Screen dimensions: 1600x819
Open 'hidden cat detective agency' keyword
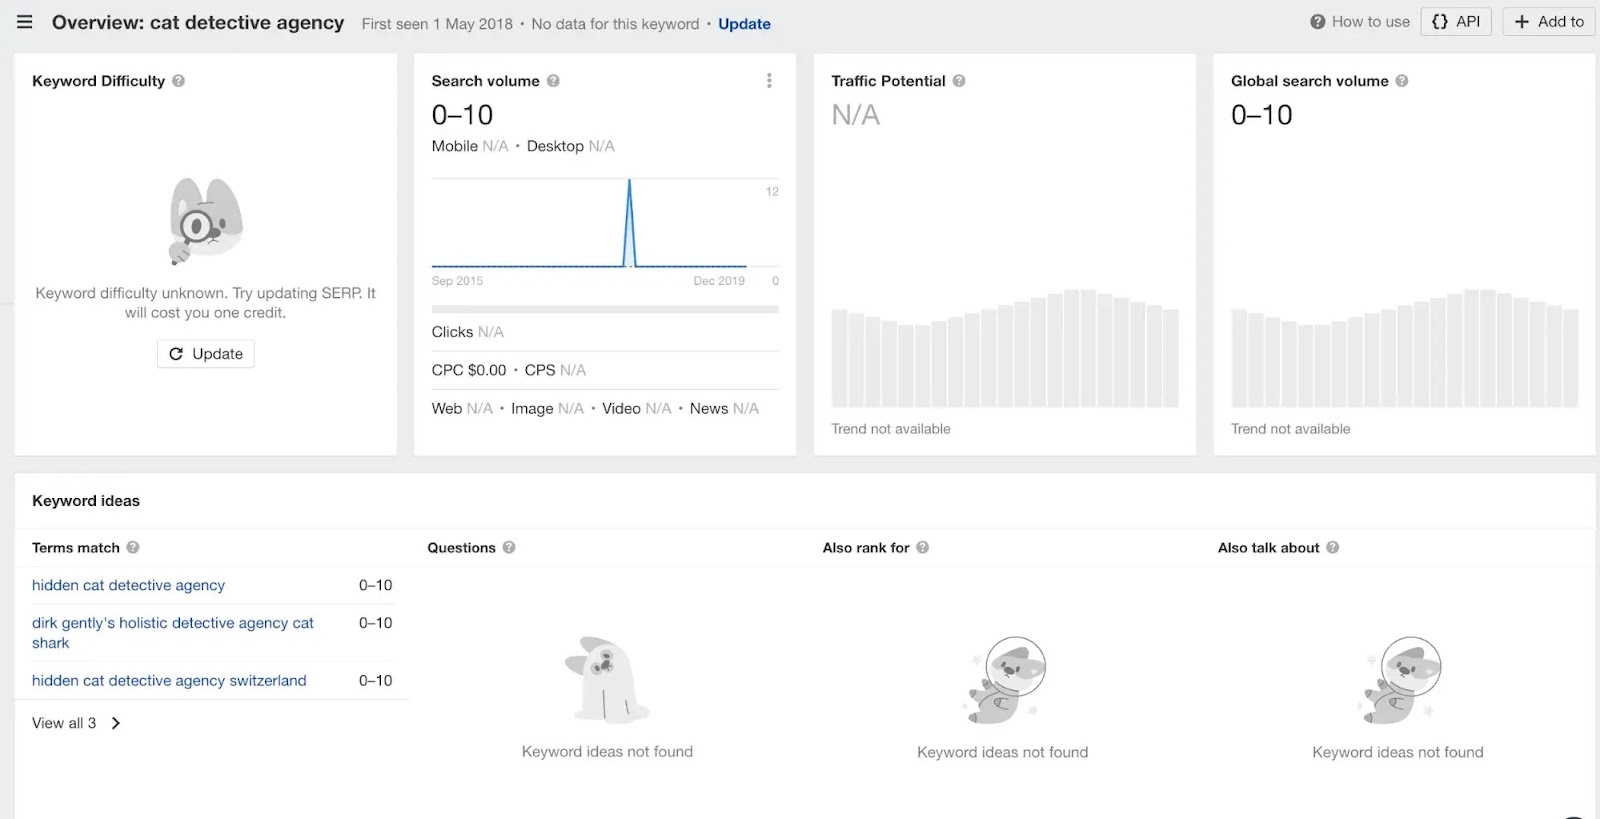(128, 586)
